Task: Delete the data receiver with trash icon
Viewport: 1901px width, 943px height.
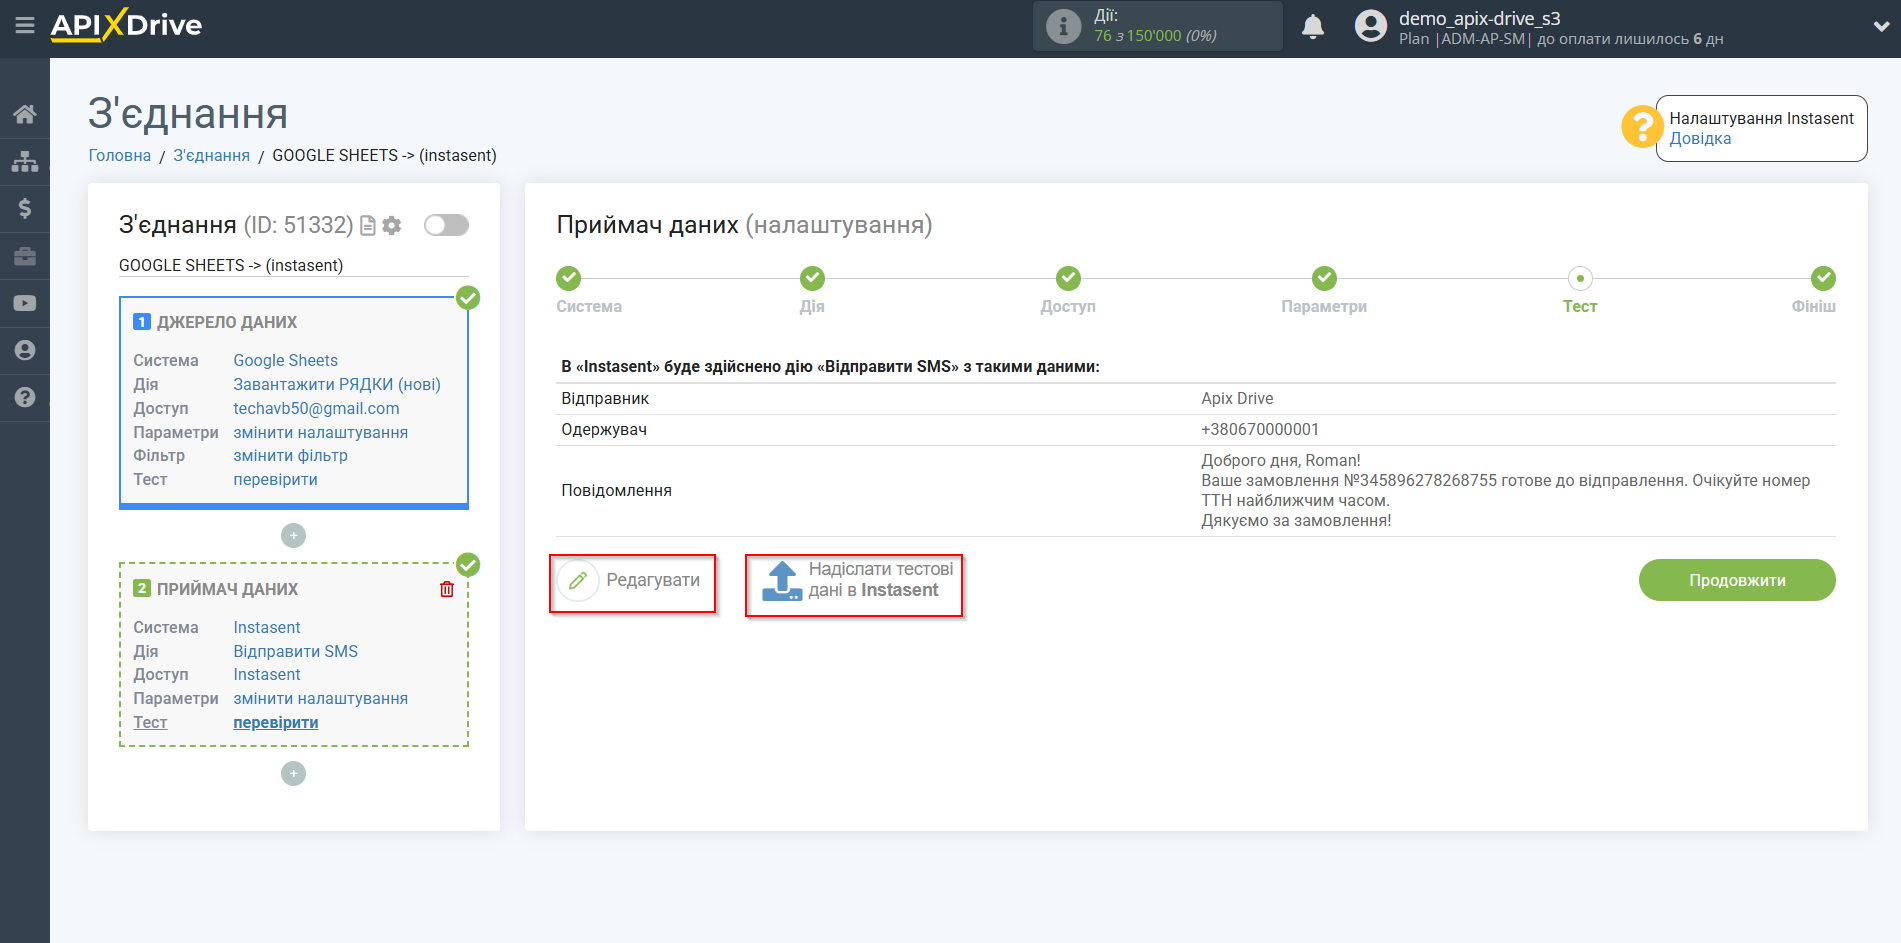Action: [x=447, y=589]
